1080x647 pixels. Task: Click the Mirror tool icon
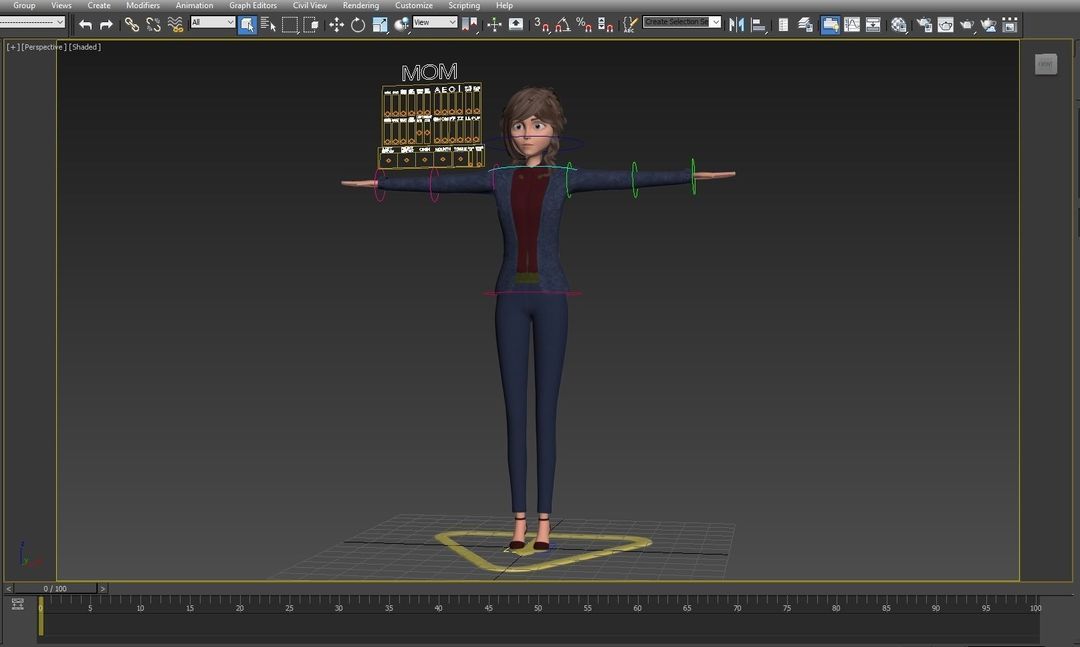click(735, 24)
